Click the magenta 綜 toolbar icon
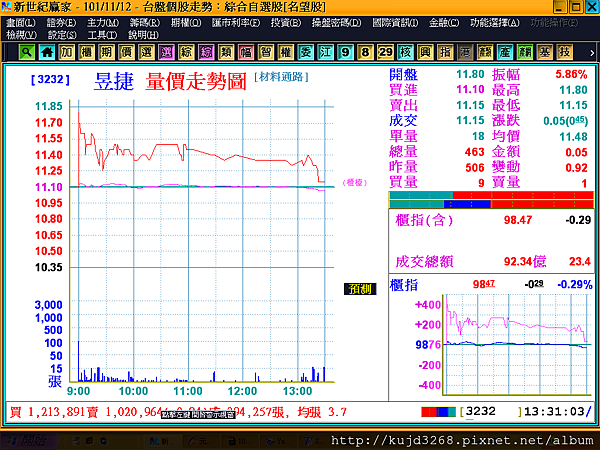 pyautogui.click(x=206, y=52)
